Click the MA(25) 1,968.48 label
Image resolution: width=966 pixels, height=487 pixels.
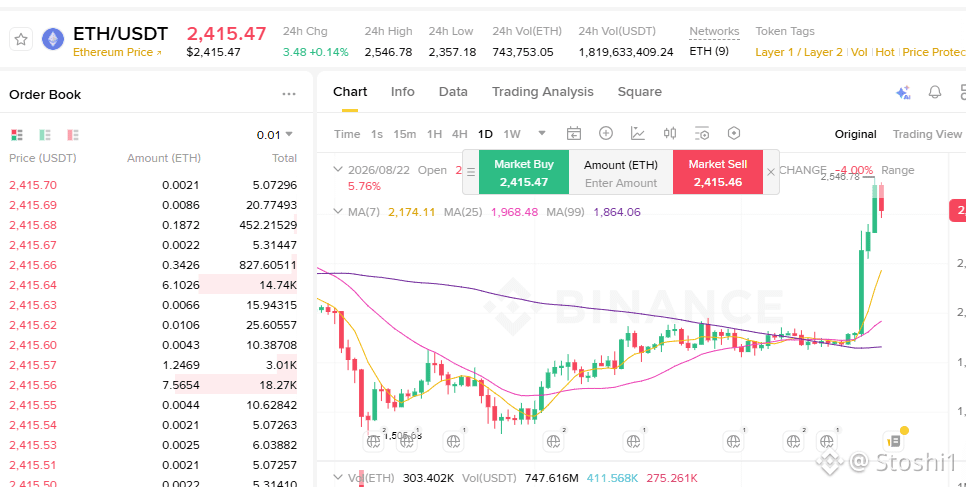click(x=491, y=212)
